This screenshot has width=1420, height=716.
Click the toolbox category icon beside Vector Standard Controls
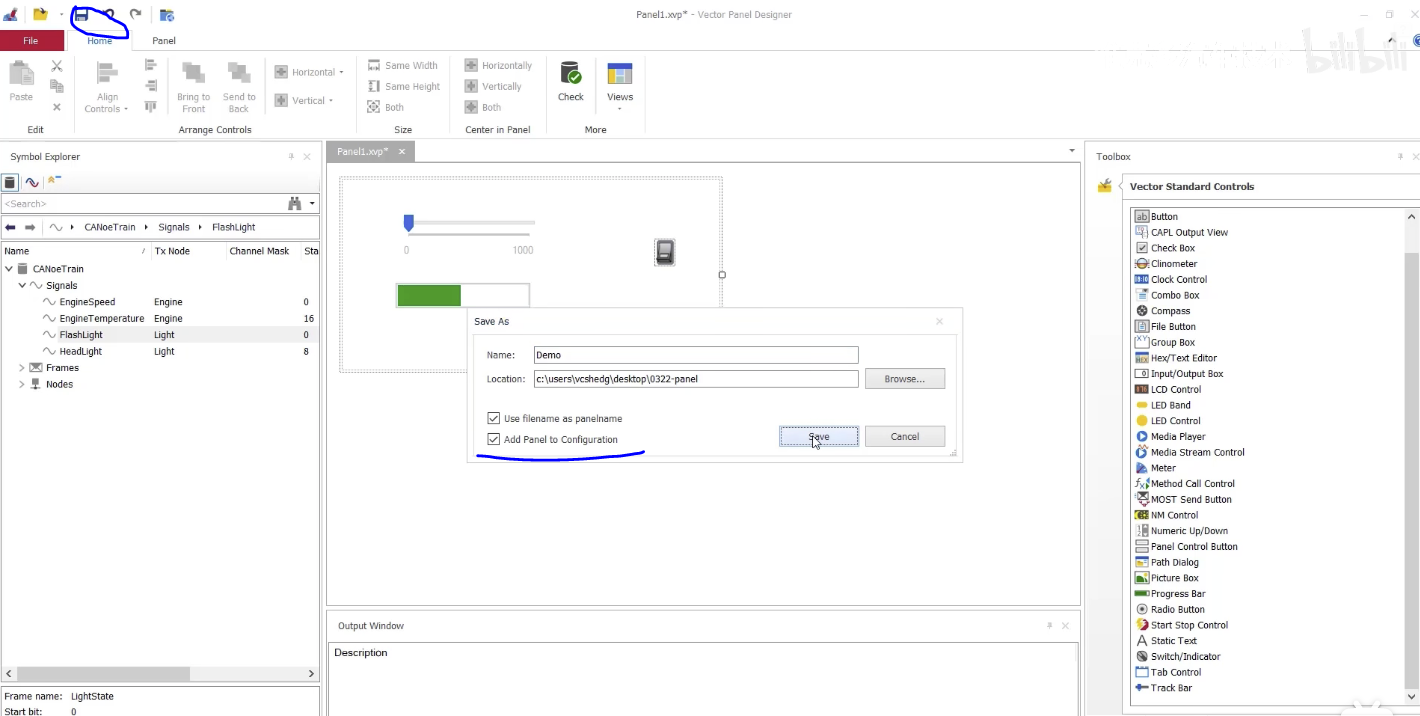coord(1104,186)
